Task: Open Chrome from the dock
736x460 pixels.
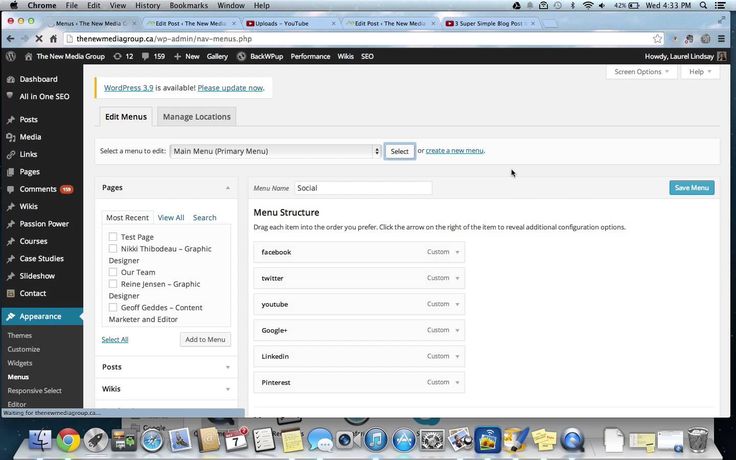Action: (68, 440)
